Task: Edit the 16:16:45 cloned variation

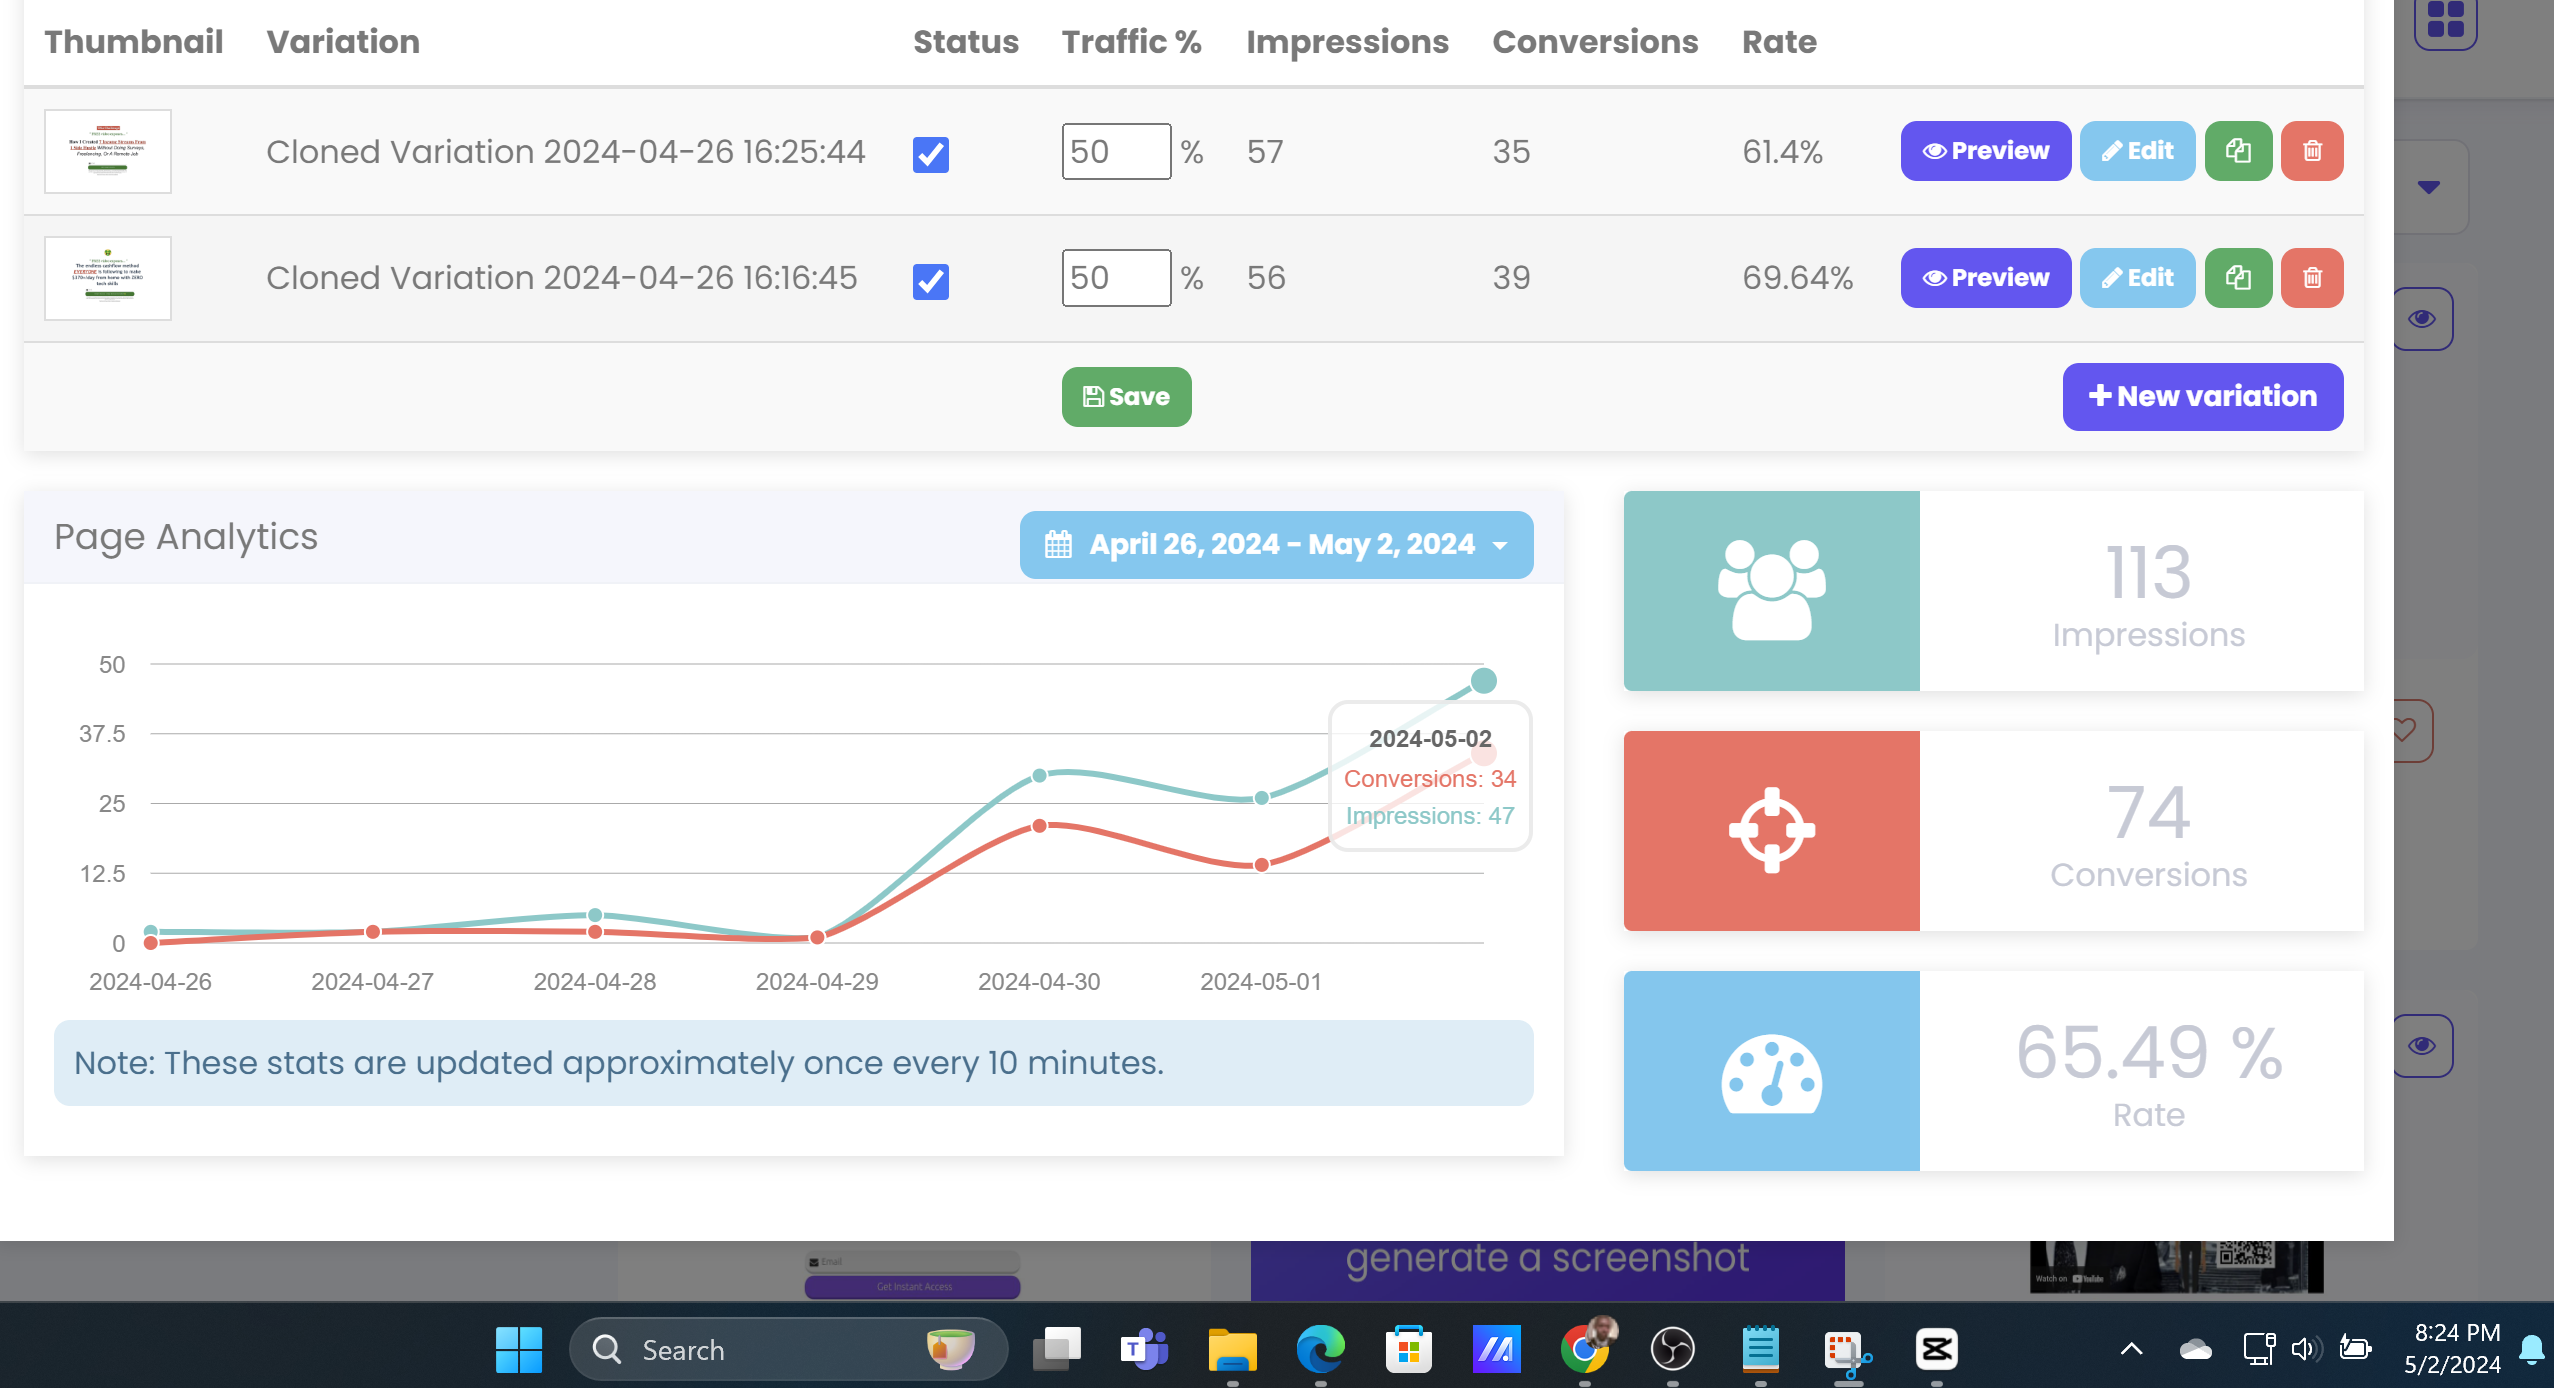Action: pos(2137,278)
